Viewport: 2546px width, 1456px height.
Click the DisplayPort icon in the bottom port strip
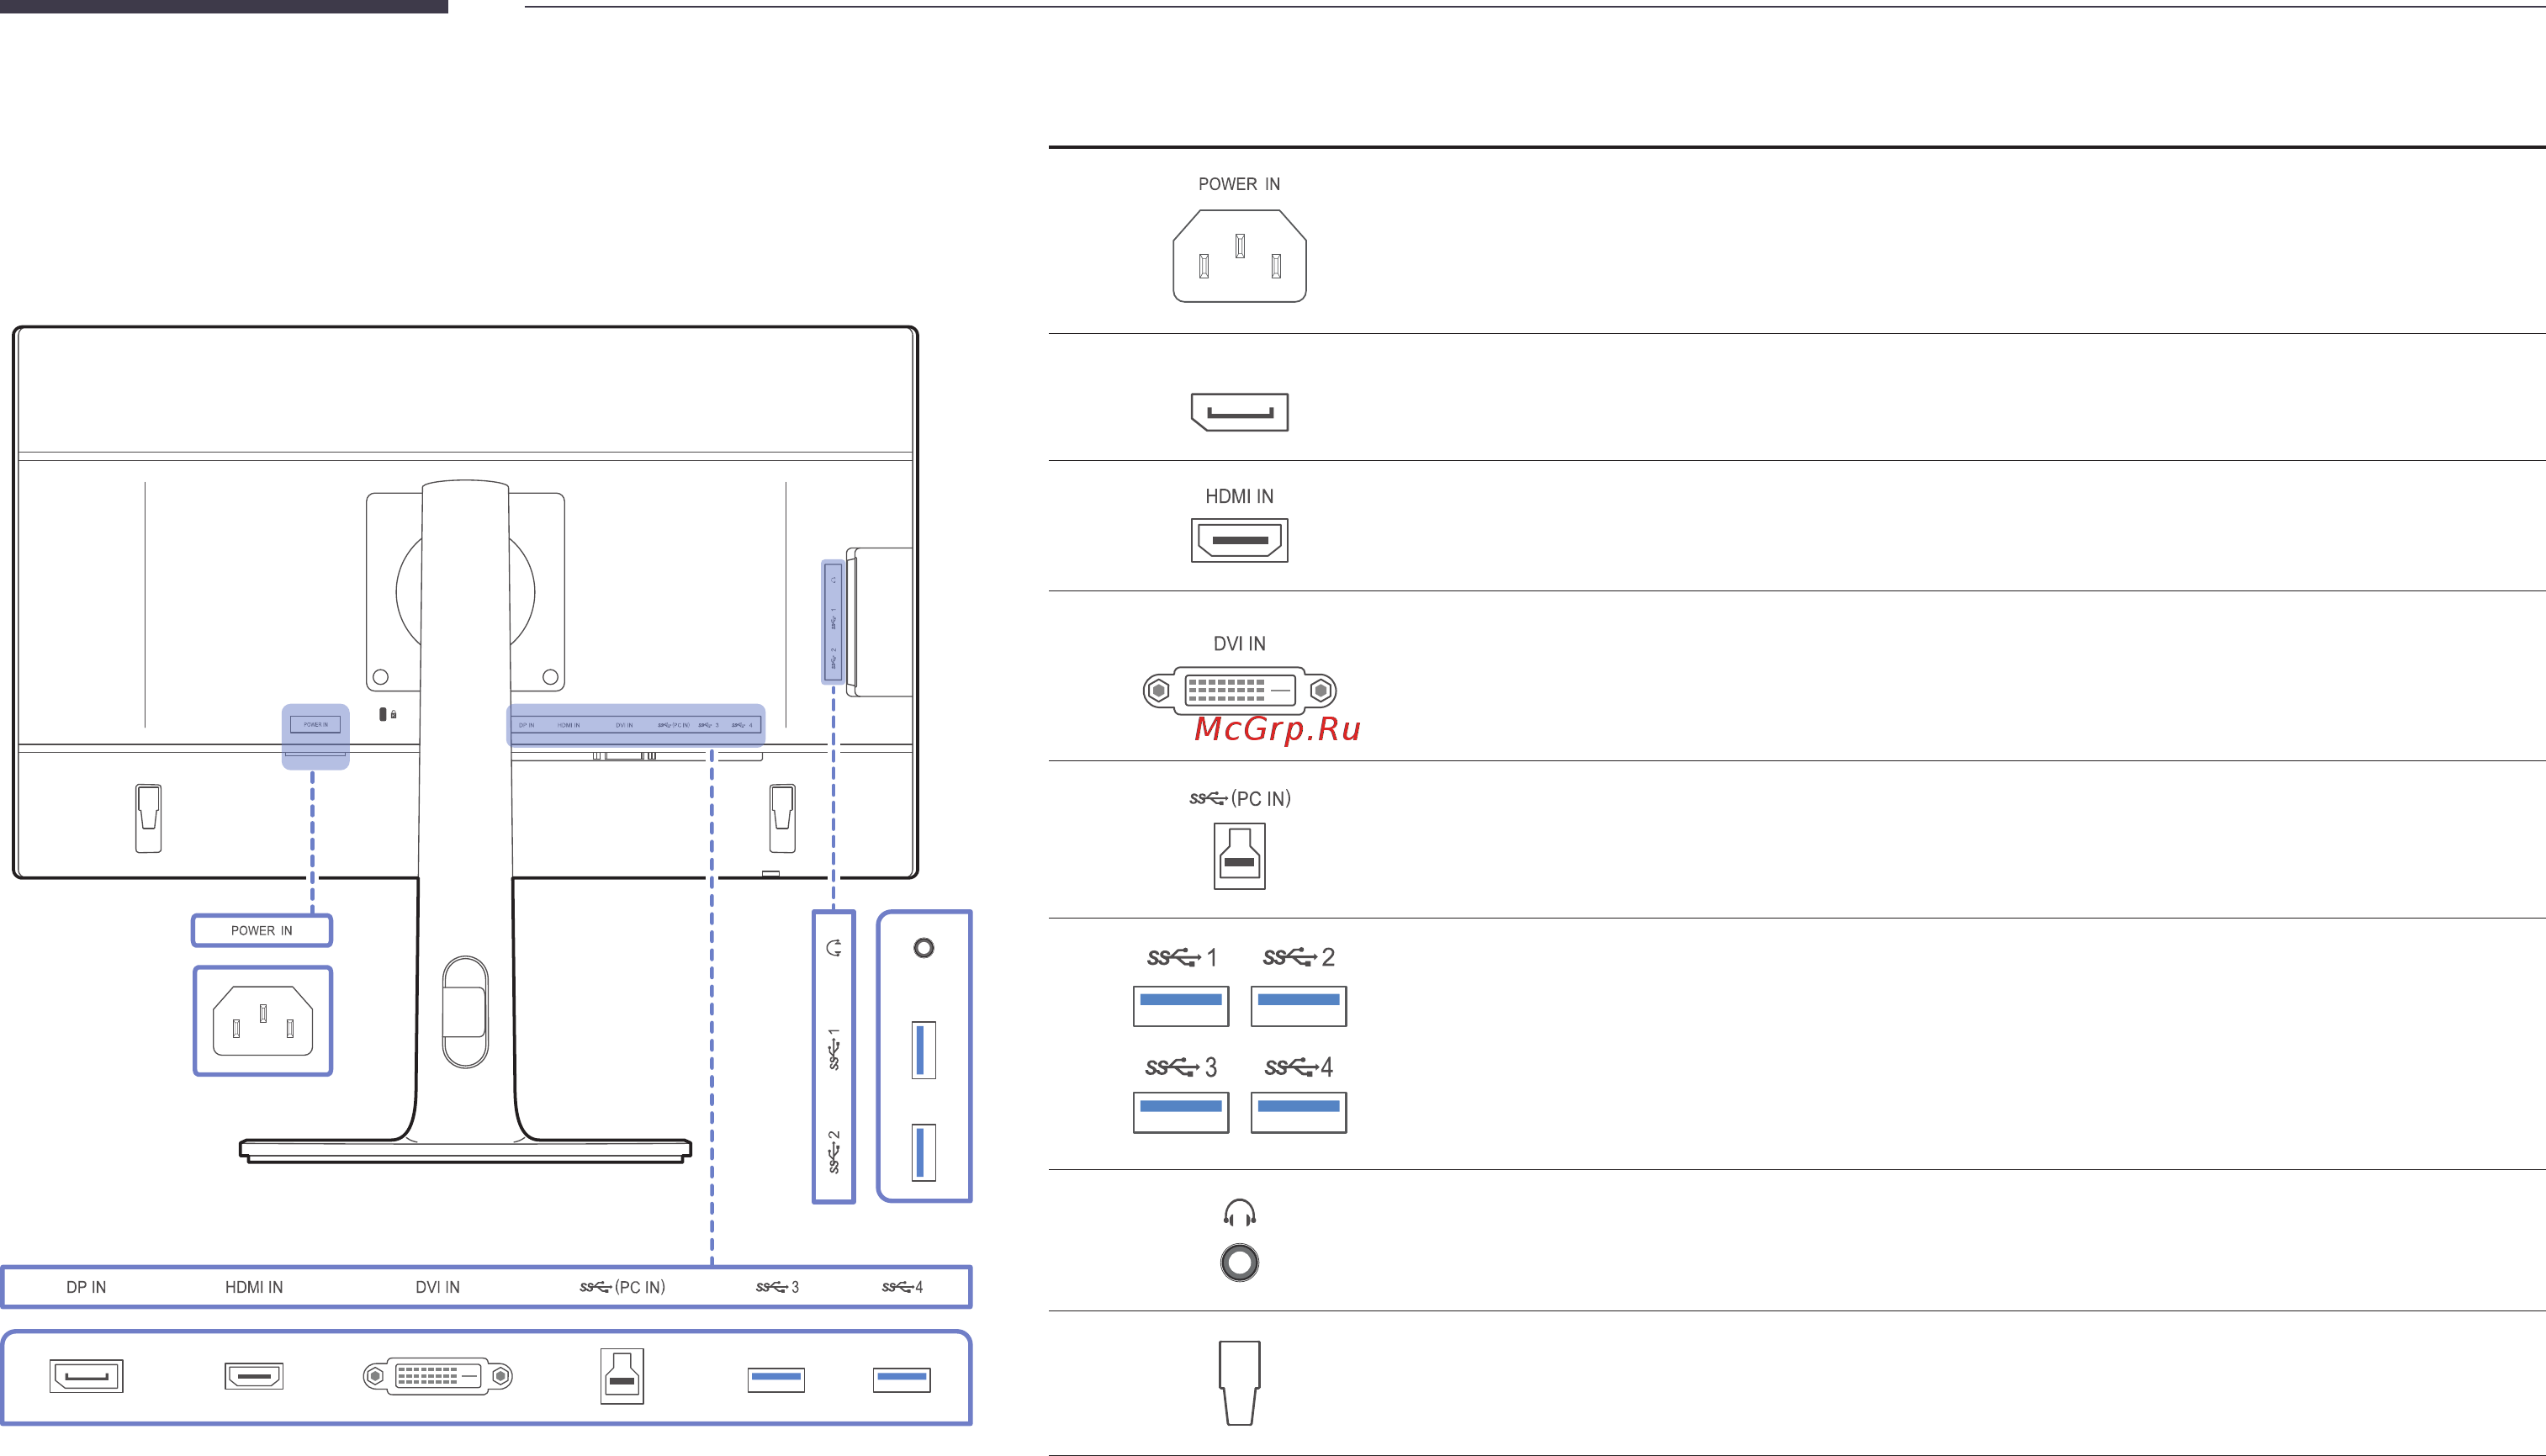pos(86,1376)
